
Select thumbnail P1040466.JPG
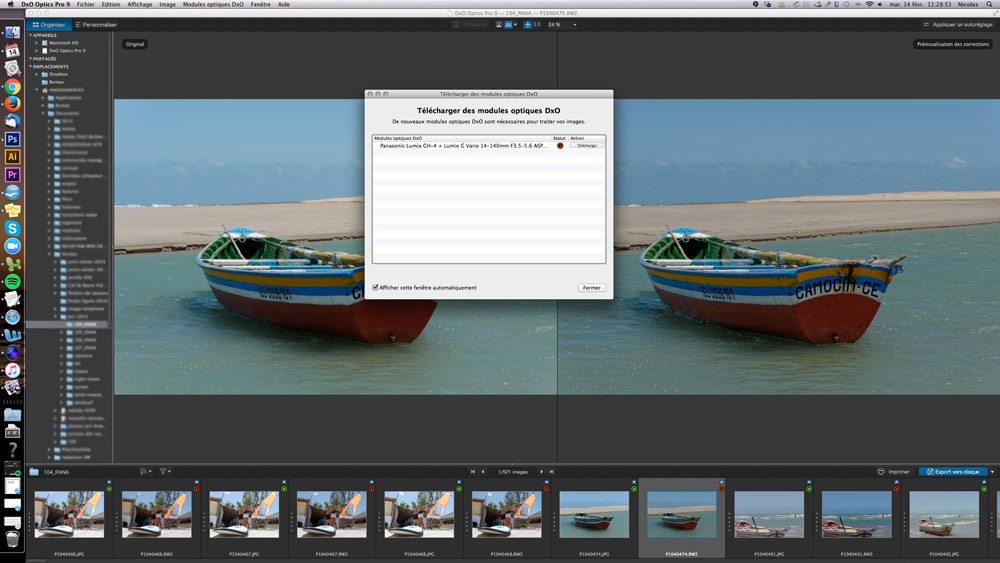(x=69, y=515)
